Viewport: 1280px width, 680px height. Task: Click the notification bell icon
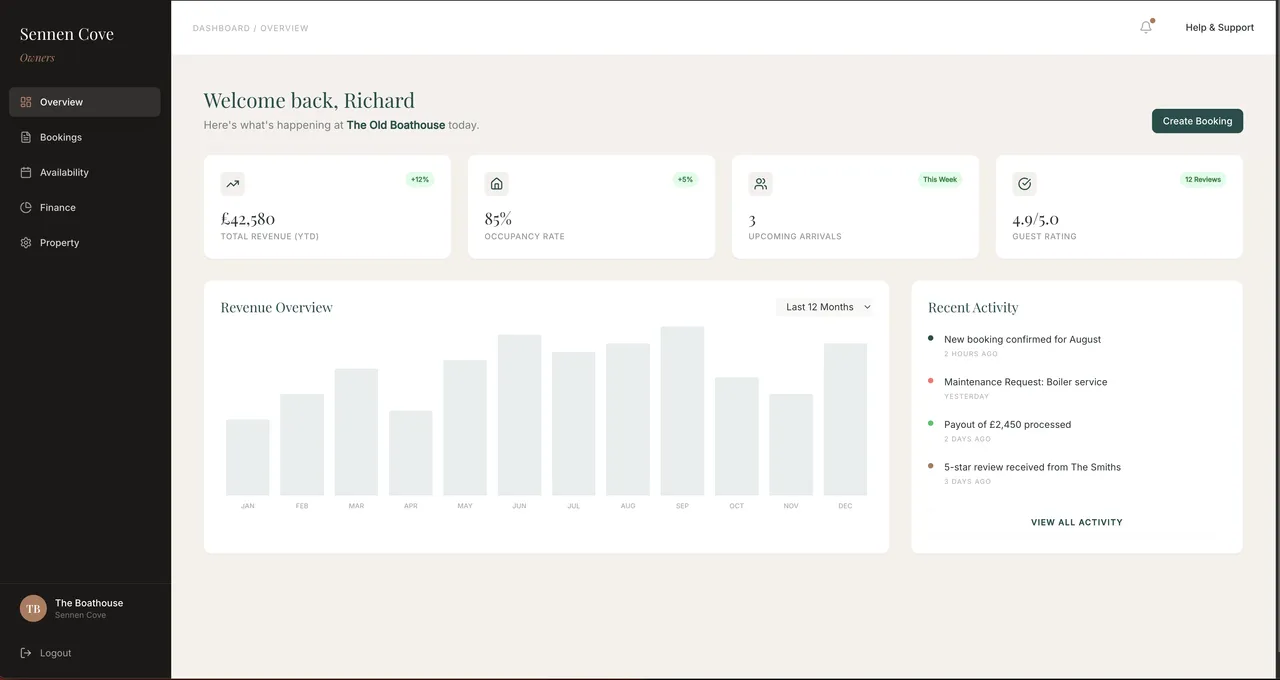1146,27
